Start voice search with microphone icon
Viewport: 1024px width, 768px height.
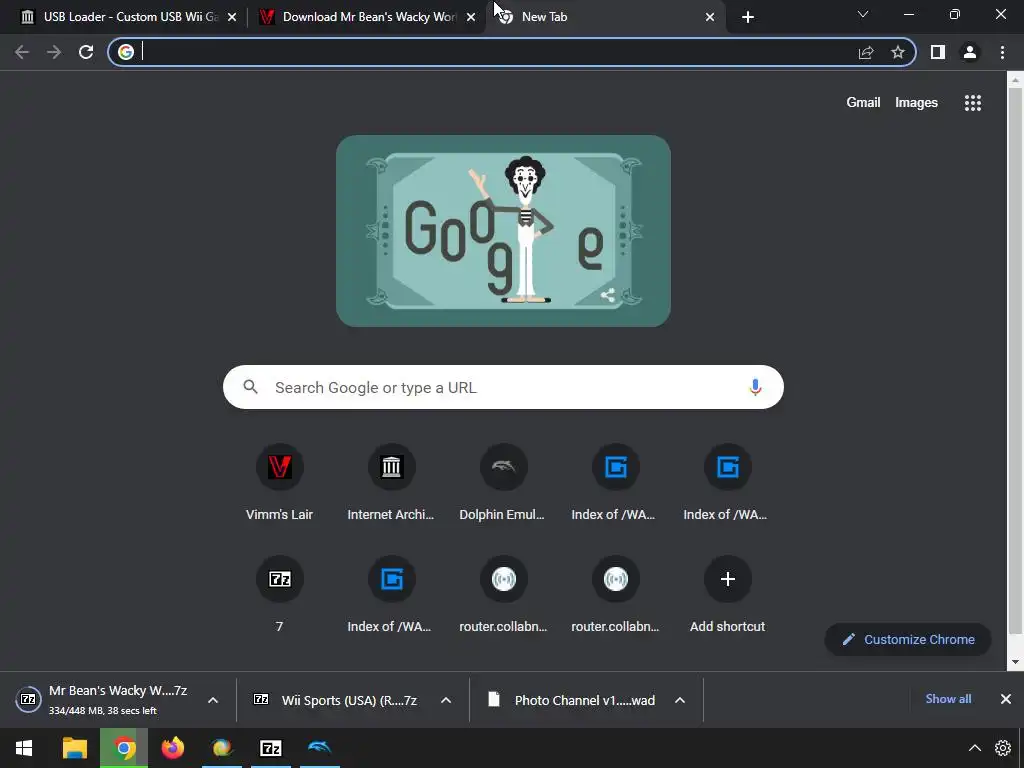[x=755, y=387]
